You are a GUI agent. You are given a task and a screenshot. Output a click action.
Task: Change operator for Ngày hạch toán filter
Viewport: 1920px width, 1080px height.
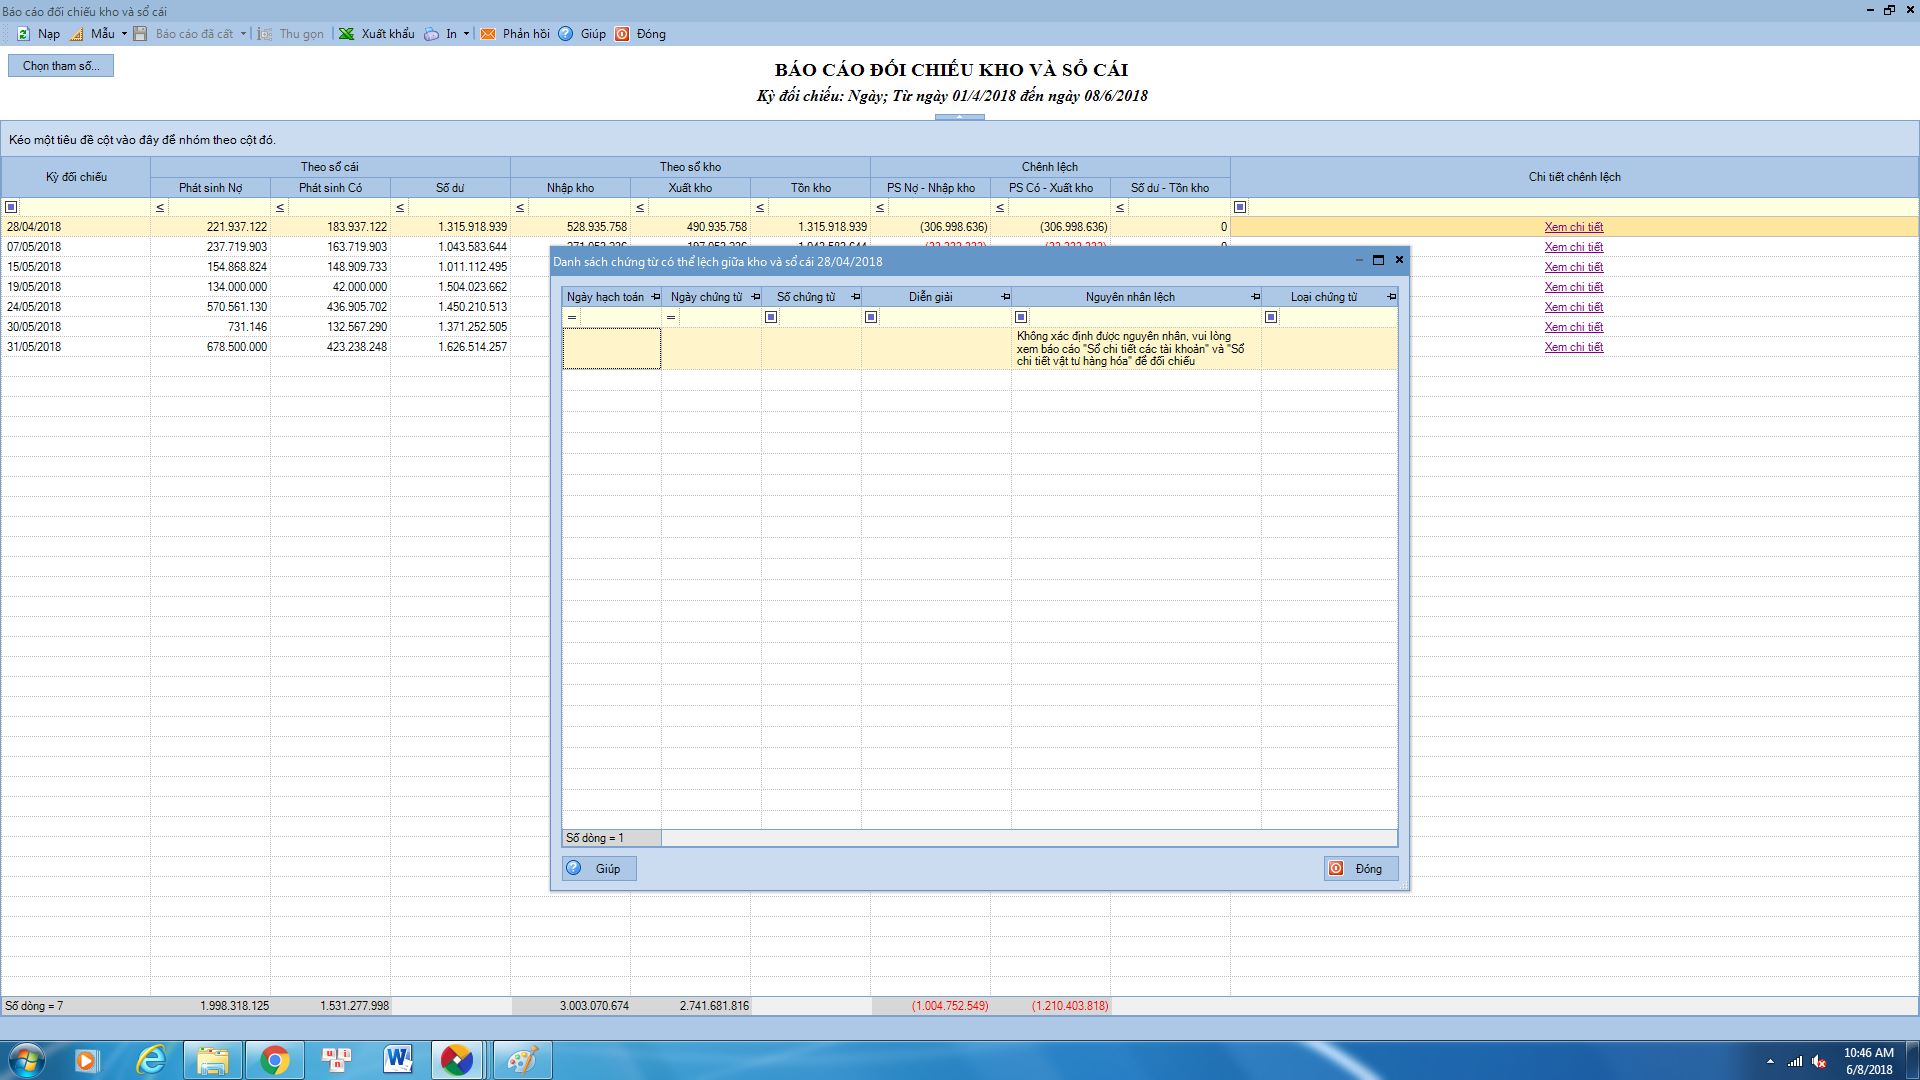572,317
